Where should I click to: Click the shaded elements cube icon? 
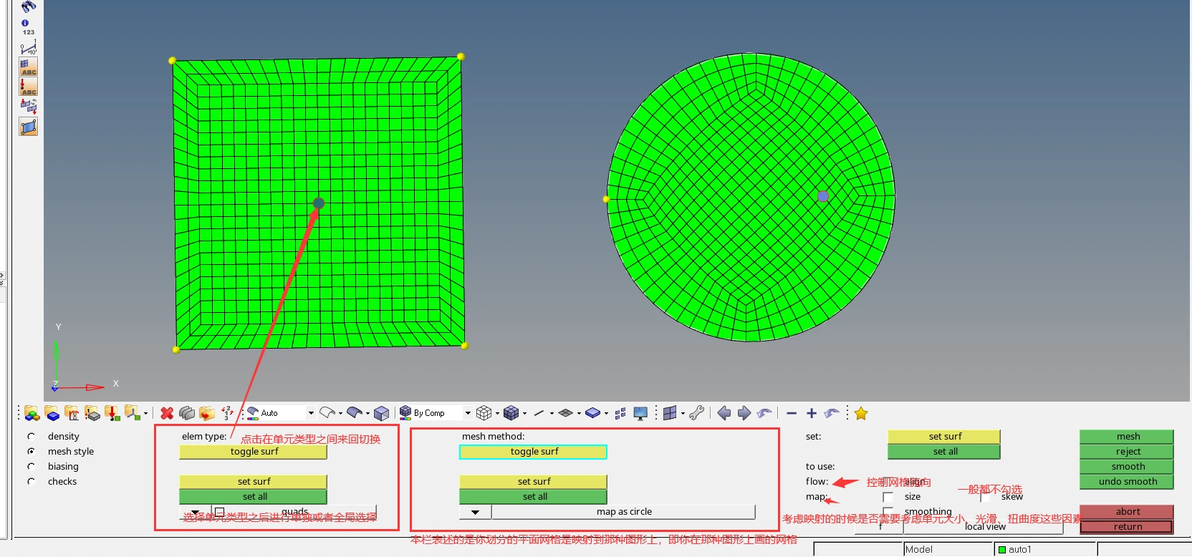pyautogui.click(x=511, y=413)
